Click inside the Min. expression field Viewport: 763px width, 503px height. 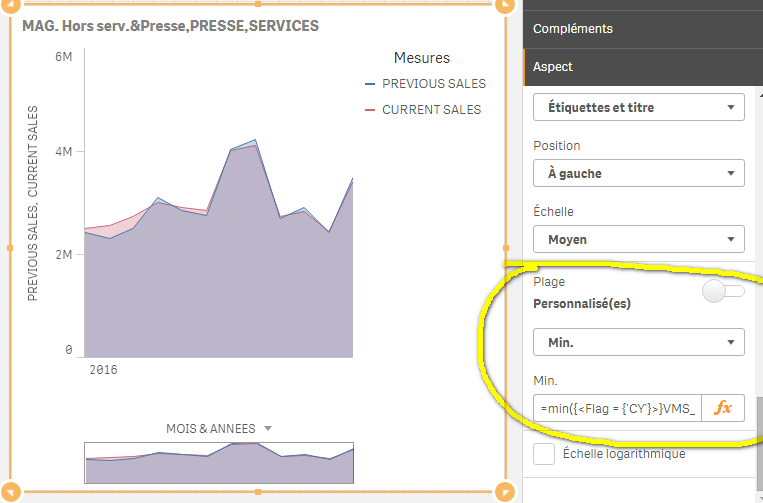pyautogui.click(x=617, y=408)
